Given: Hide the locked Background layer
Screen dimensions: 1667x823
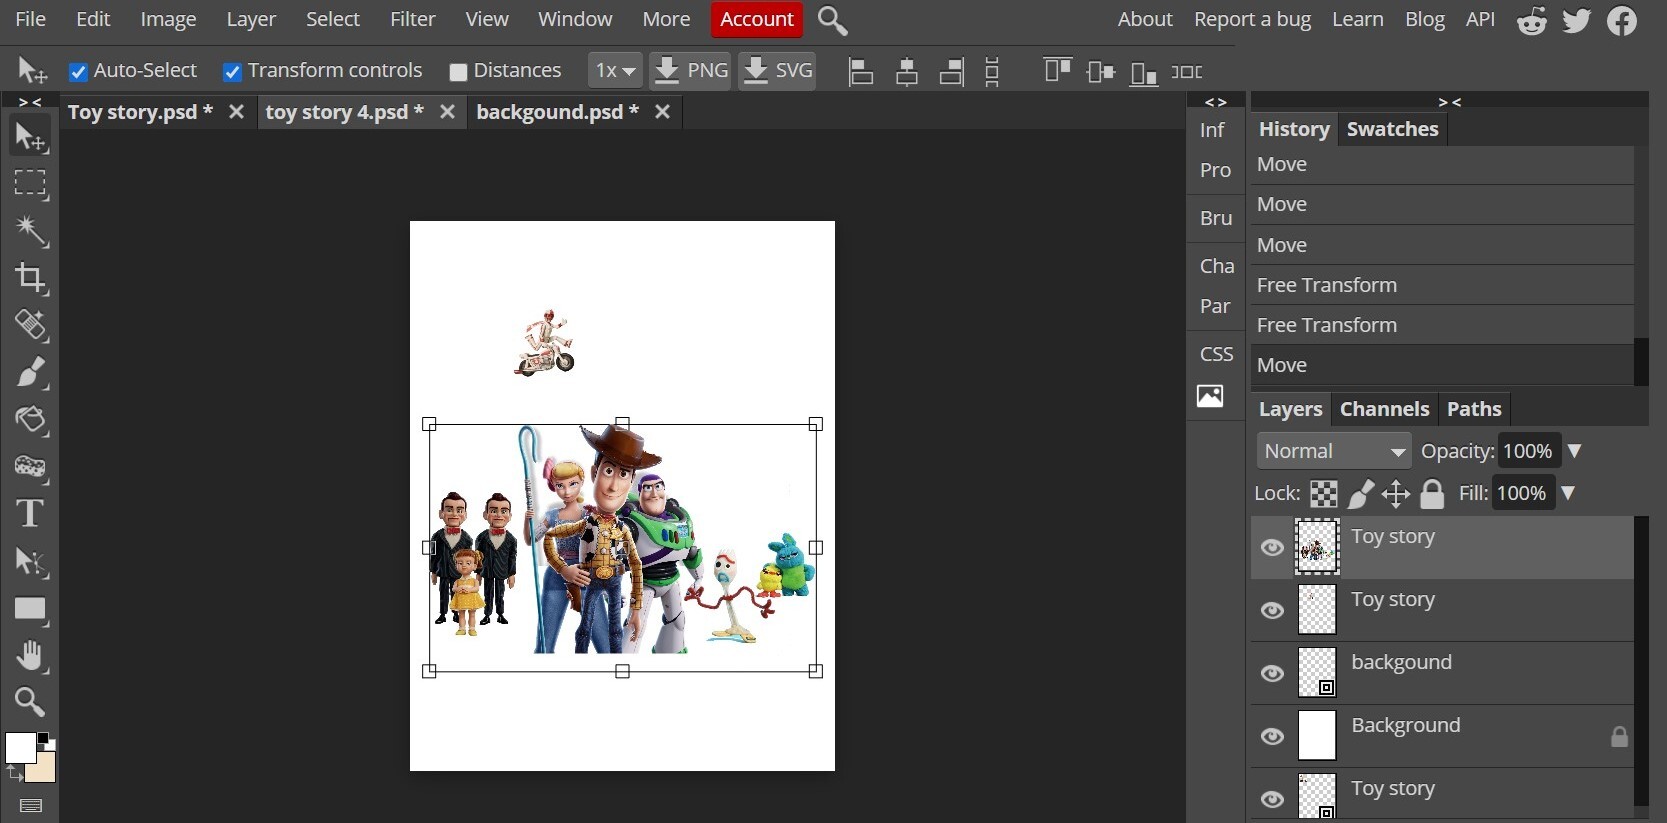Looking at the screenshot, I should 1272,736.
